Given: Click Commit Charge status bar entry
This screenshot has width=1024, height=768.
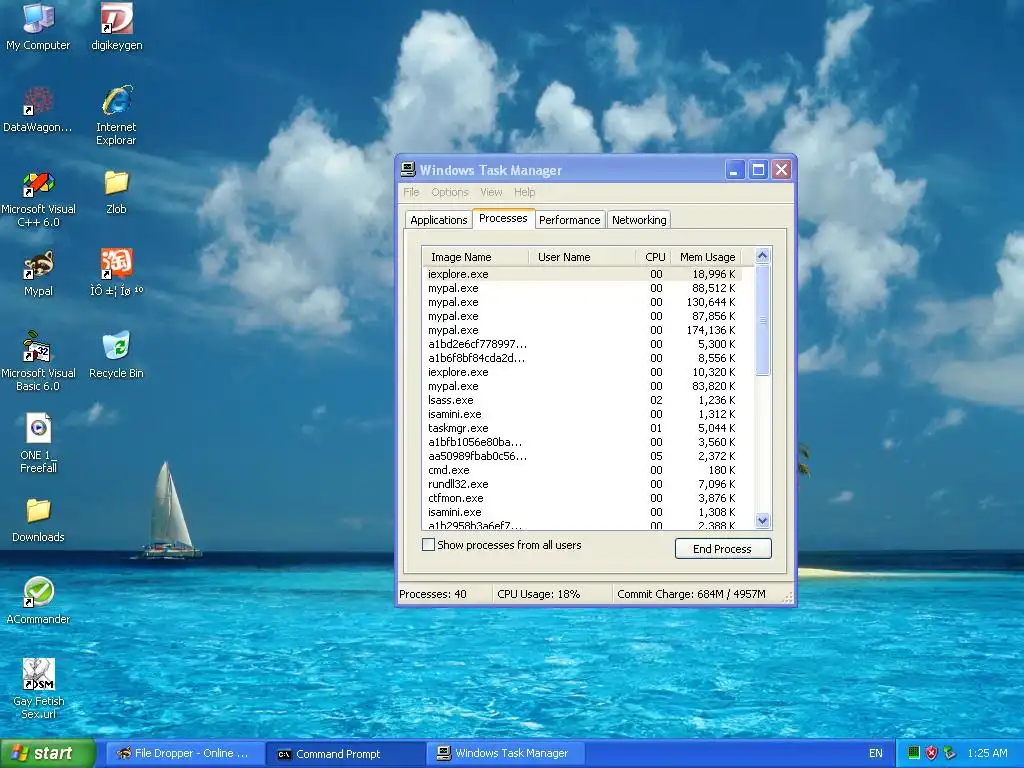Looking at the screenshot, I should pyautogui.click(x=691, y=594).
